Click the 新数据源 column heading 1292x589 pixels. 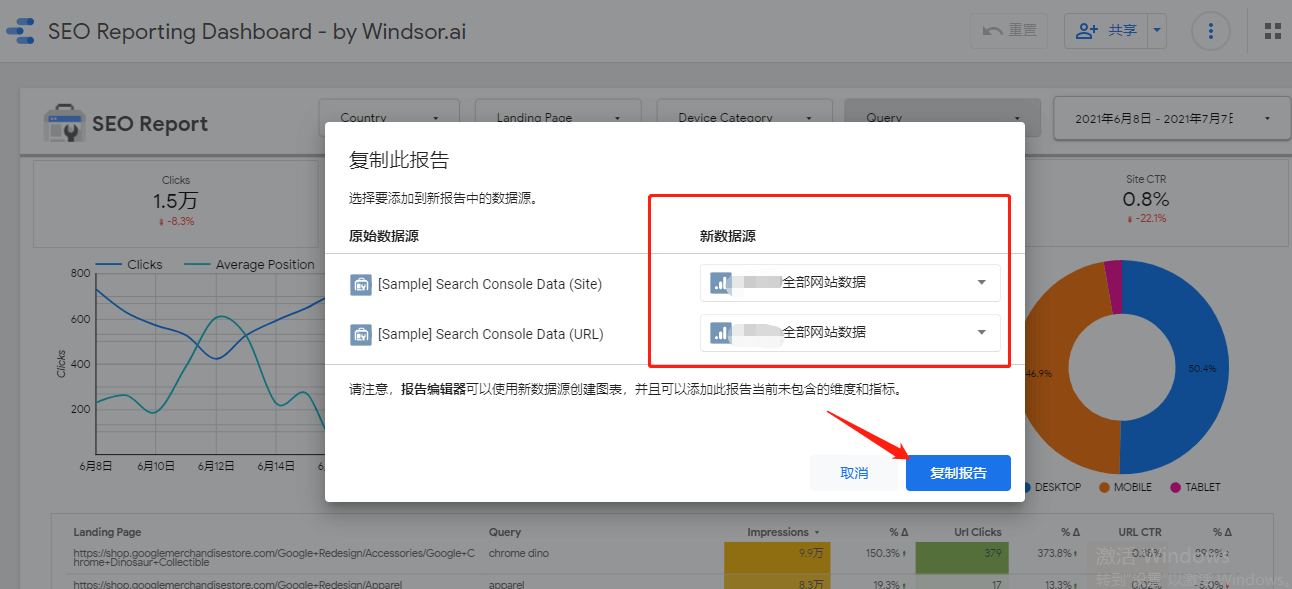pos(727,237)
